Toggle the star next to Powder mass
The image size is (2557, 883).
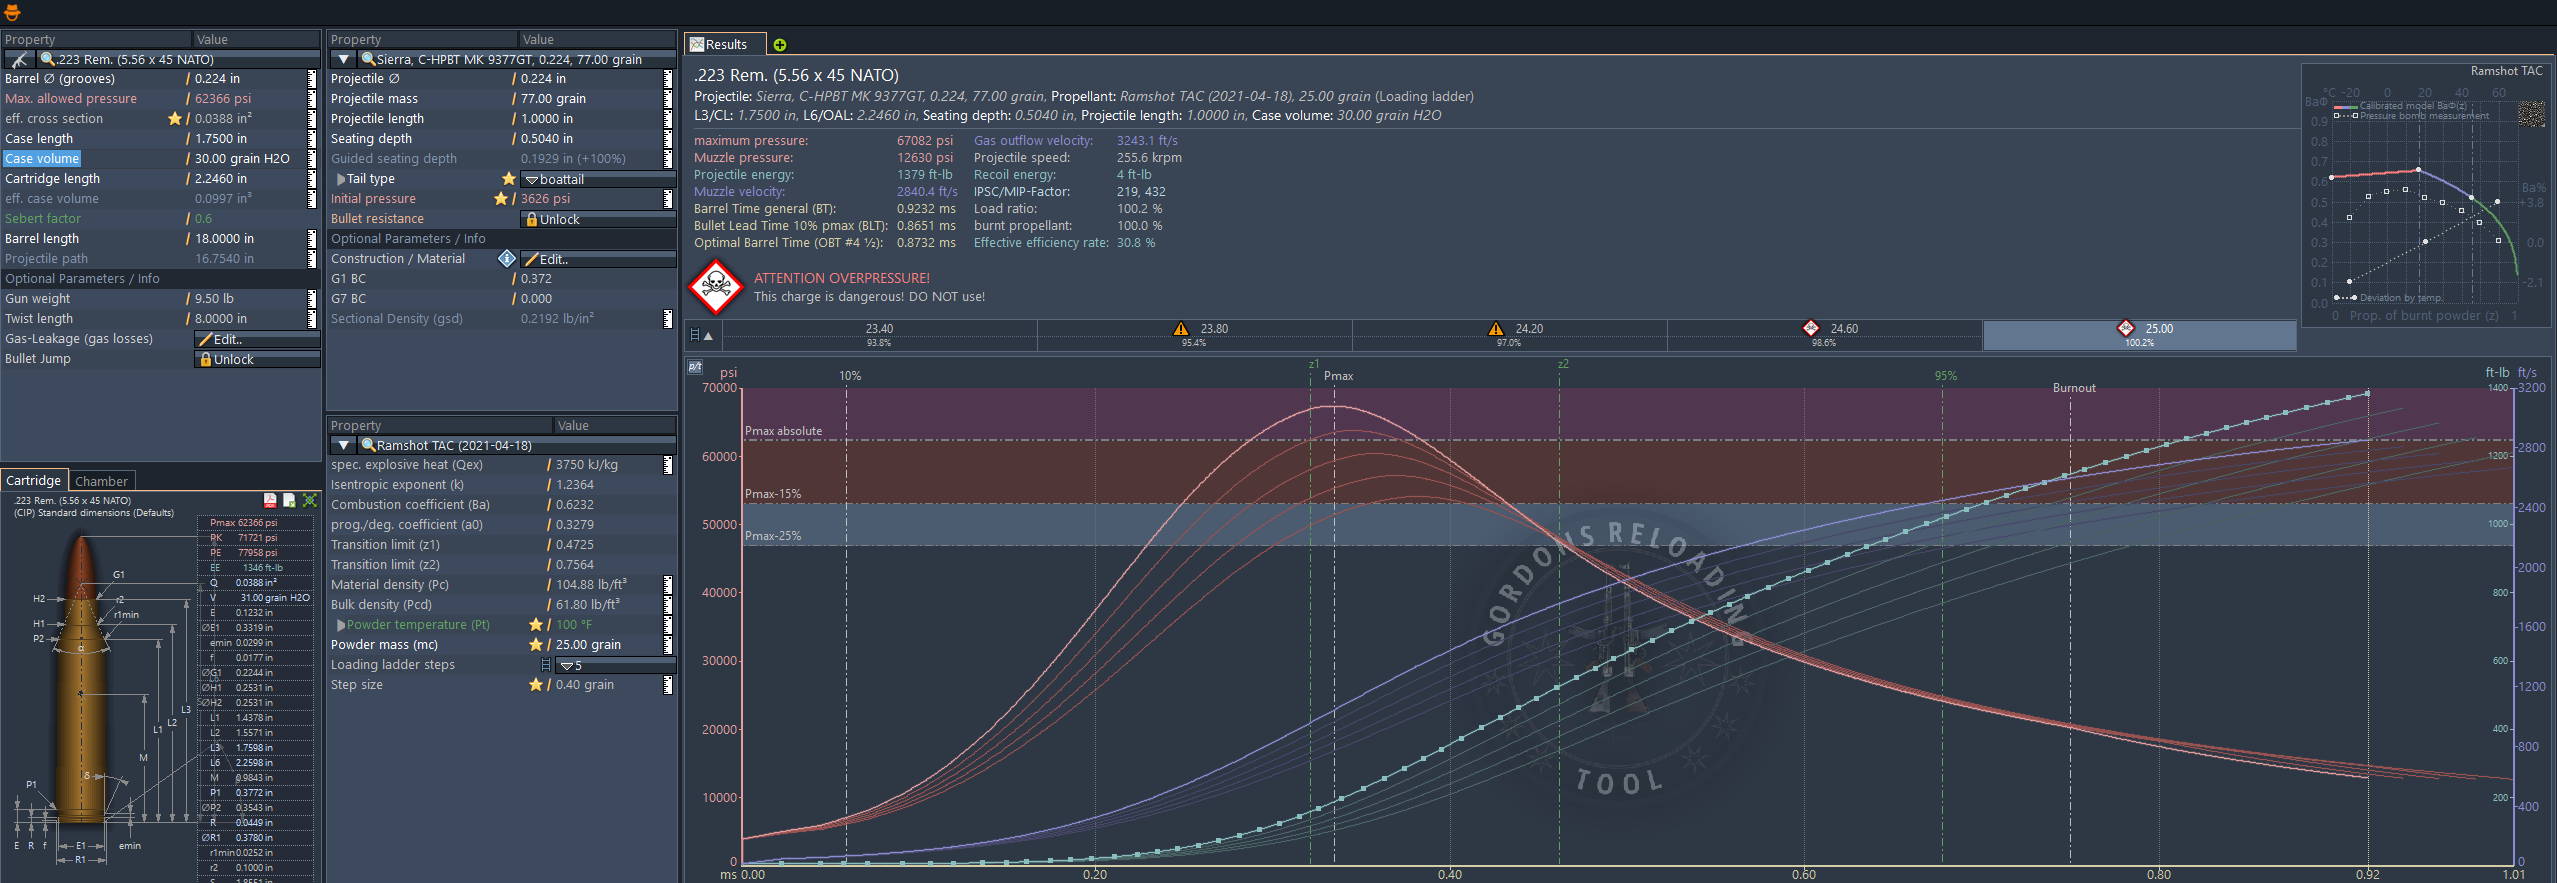pos(536,645)
